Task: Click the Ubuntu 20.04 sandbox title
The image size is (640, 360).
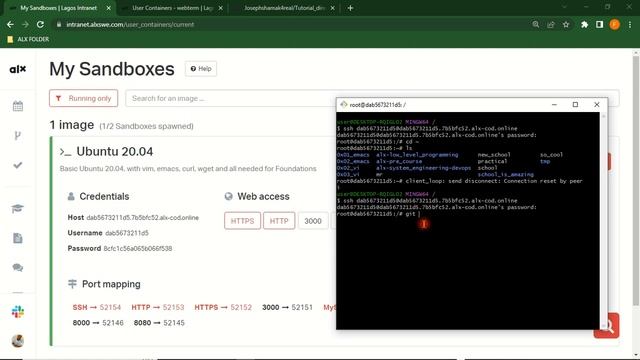Action: [x=115, y=151]
